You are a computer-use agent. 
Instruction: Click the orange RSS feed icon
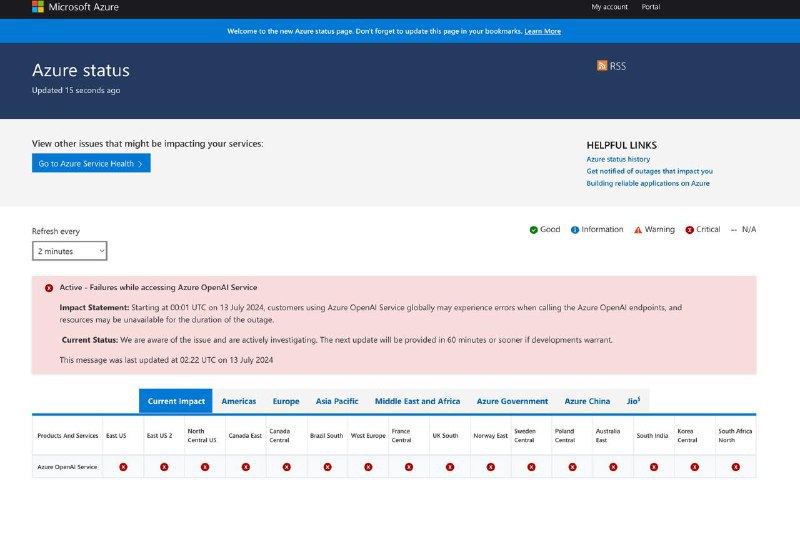[x=602, y=66]
